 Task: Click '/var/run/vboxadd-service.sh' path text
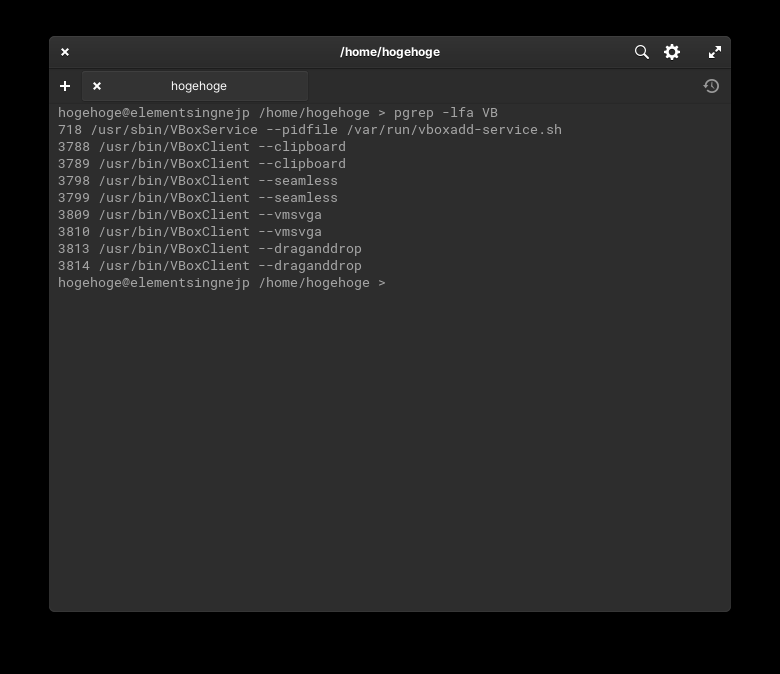point(454,130)
